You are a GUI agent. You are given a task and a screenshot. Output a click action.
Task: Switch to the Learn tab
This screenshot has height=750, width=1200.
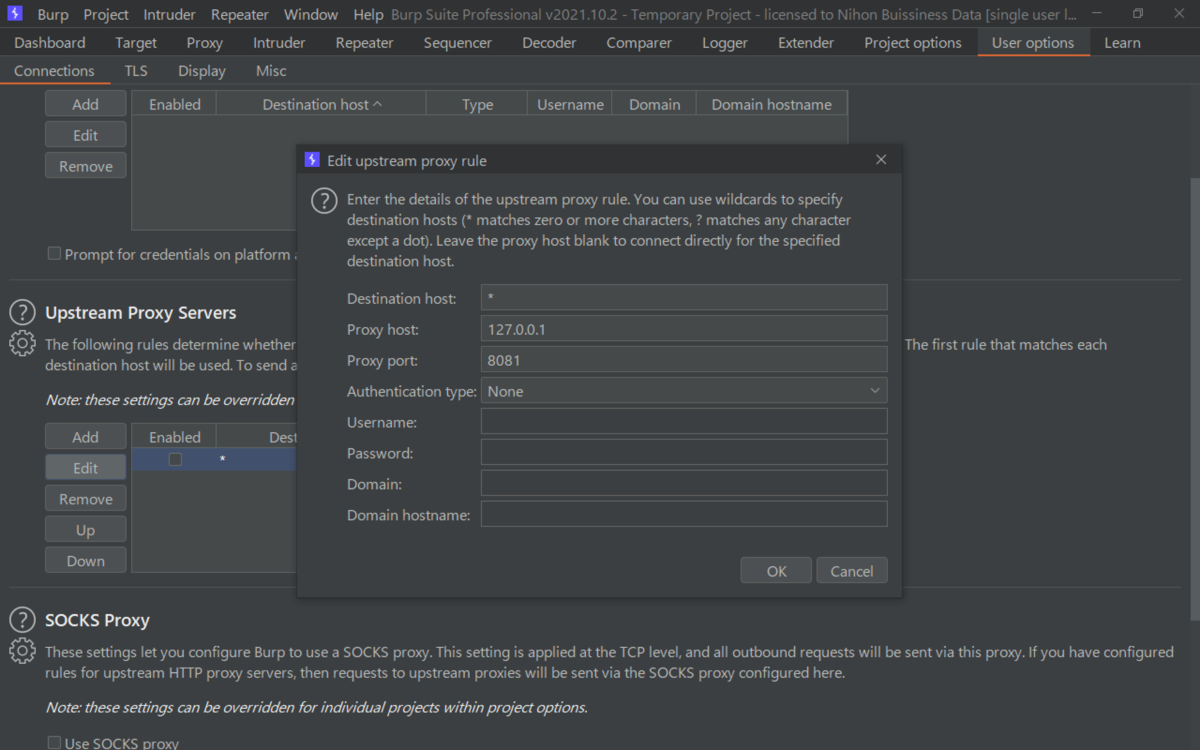(x=1122, y=43)
